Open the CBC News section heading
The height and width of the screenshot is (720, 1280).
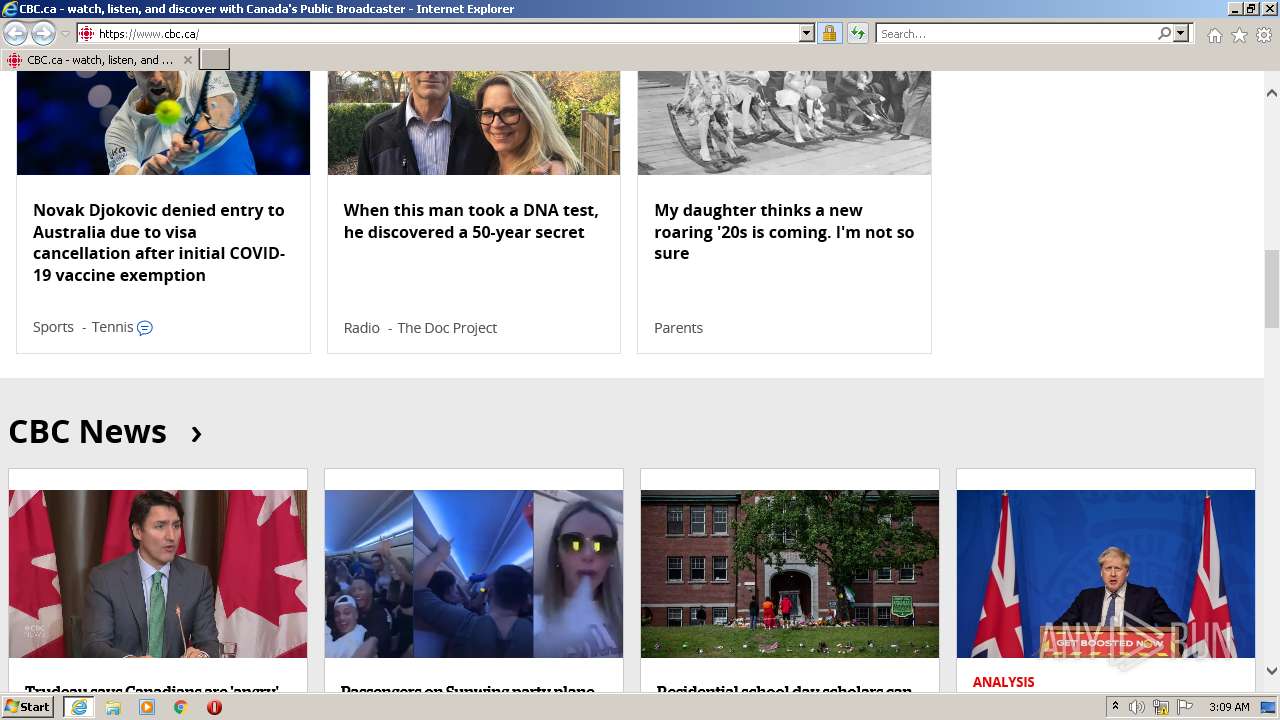[87, 431]
